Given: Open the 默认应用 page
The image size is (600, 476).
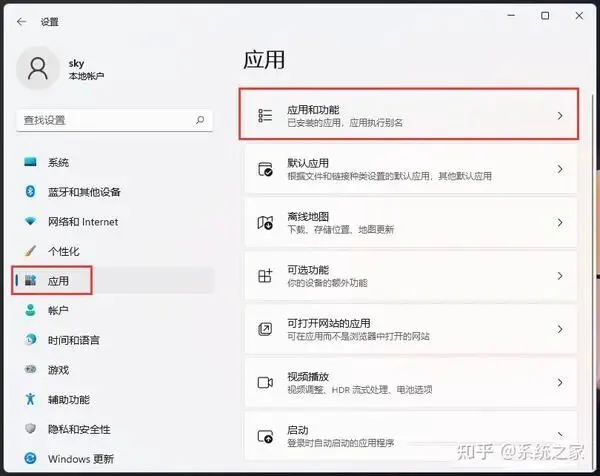Looking at the screenshot, I should 411,169.
